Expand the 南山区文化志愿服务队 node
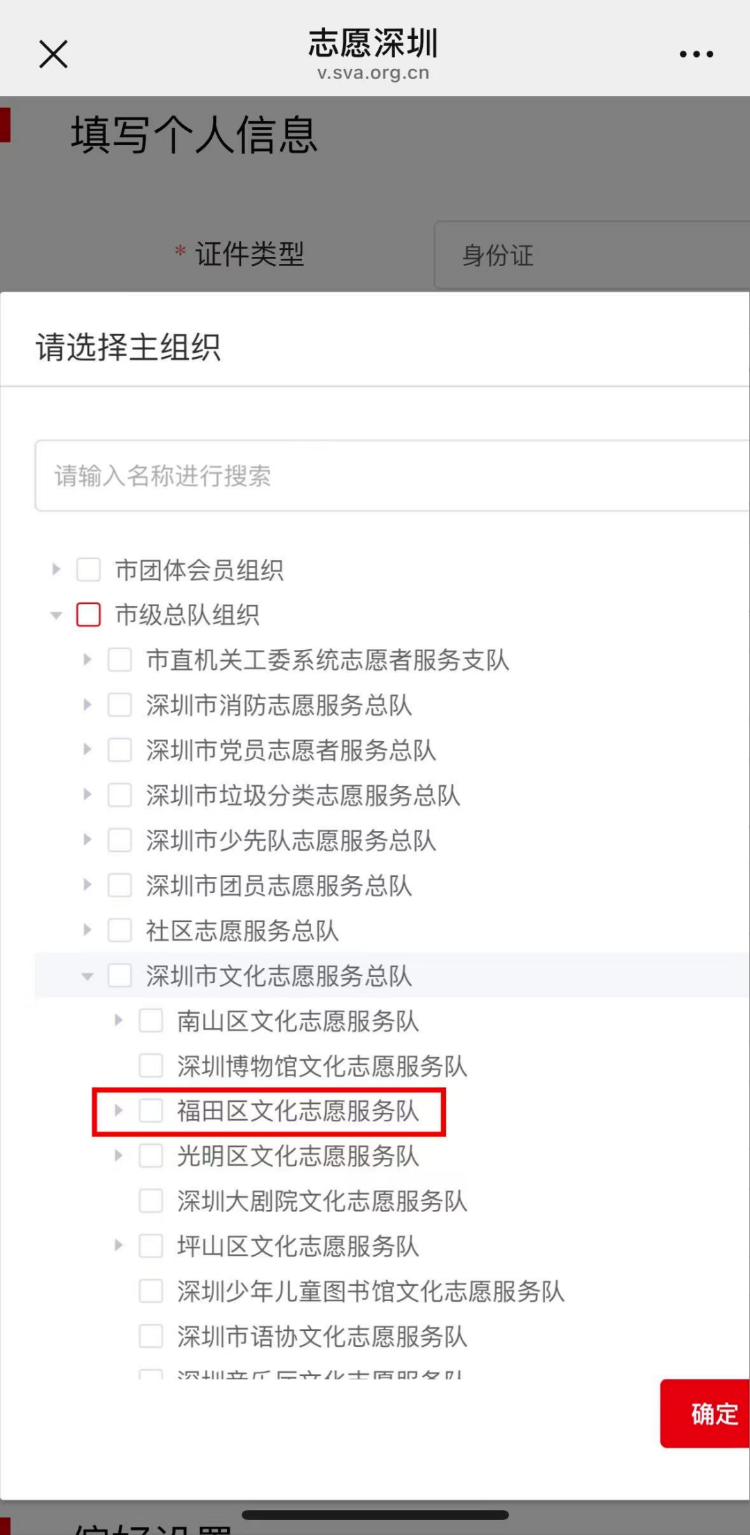Screen dimensions: 750x1535 [x=118, y=1020]
